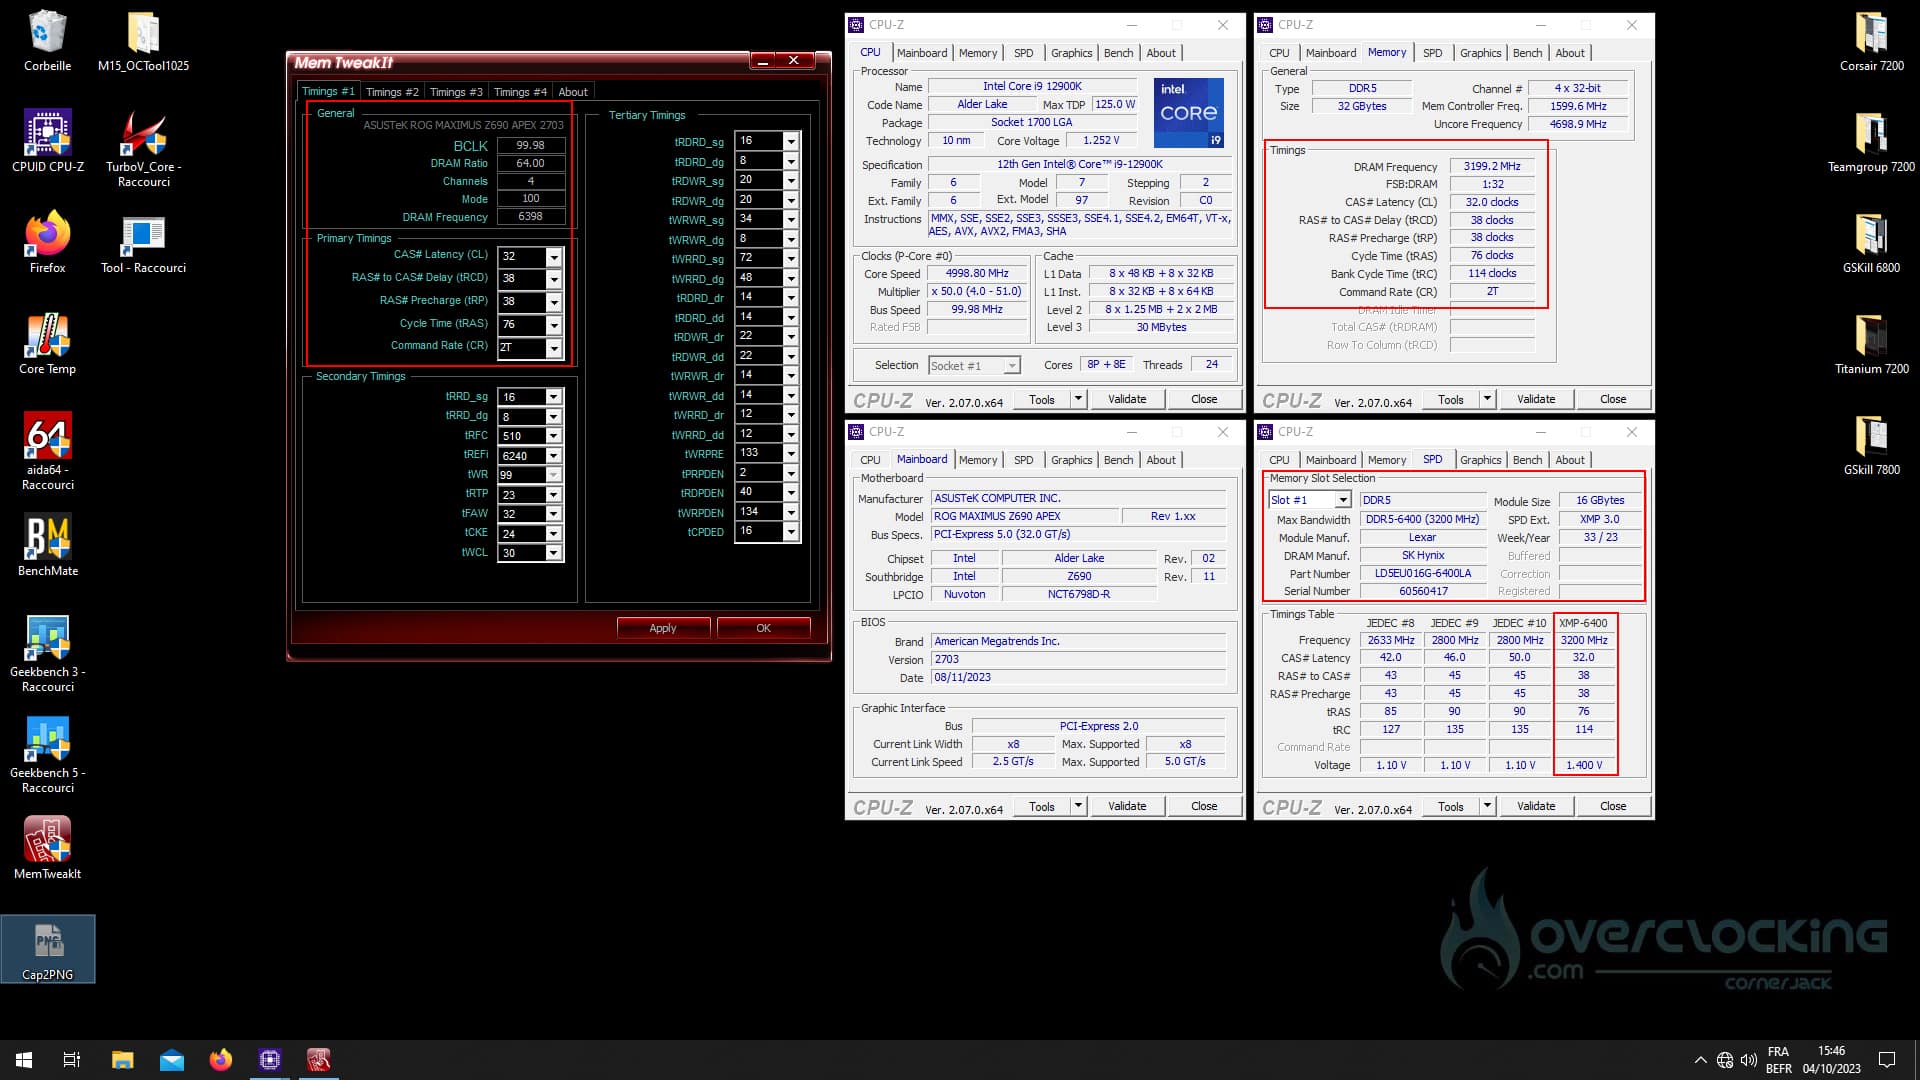Launch Core Temp from desktop

pos(47,344)
